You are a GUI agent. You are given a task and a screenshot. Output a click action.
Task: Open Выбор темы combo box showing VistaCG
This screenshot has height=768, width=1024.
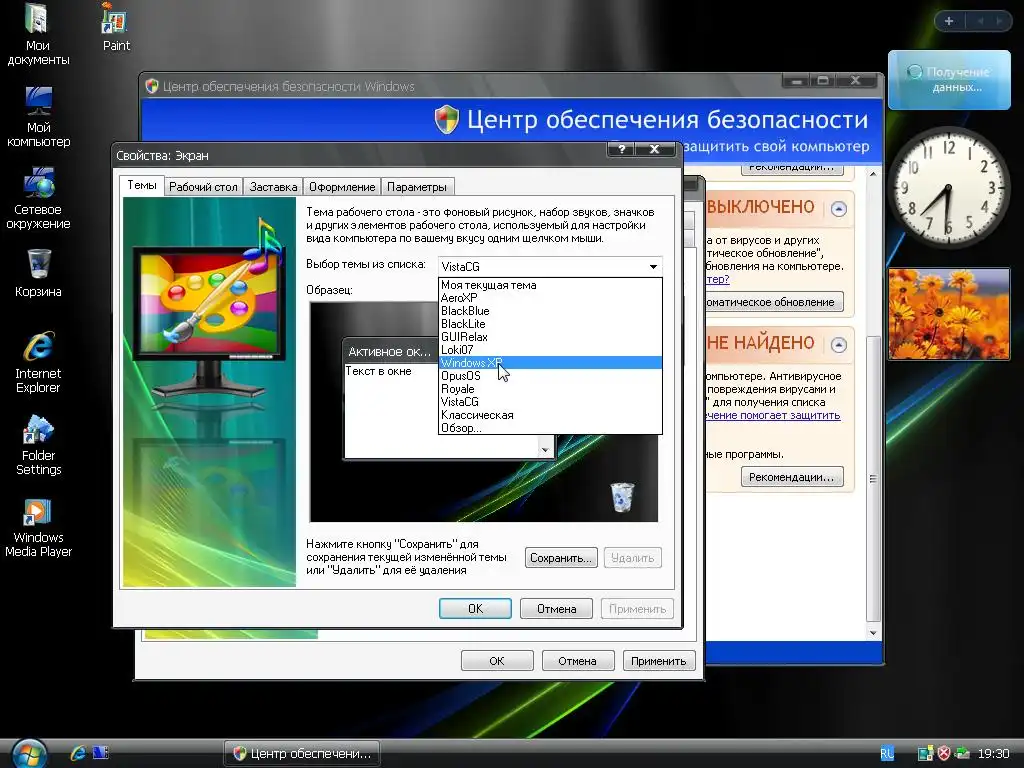550,266
